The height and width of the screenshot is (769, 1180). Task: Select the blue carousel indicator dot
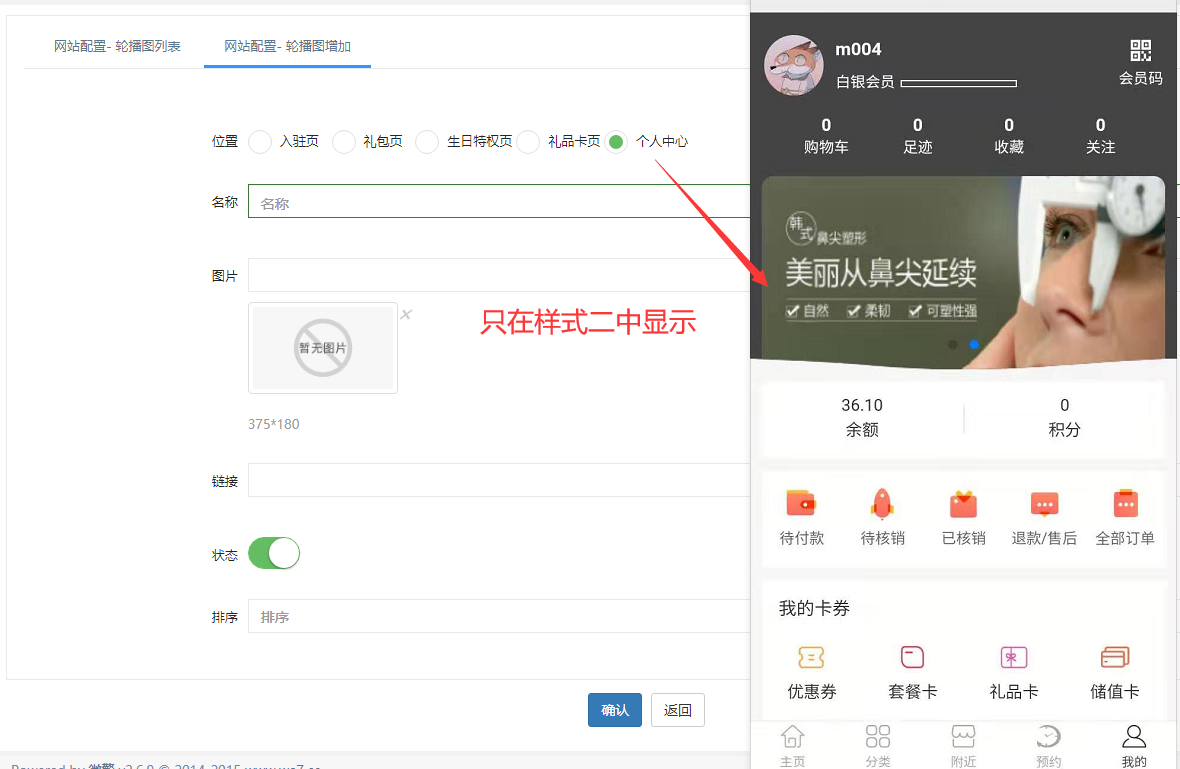pos(974,344)
